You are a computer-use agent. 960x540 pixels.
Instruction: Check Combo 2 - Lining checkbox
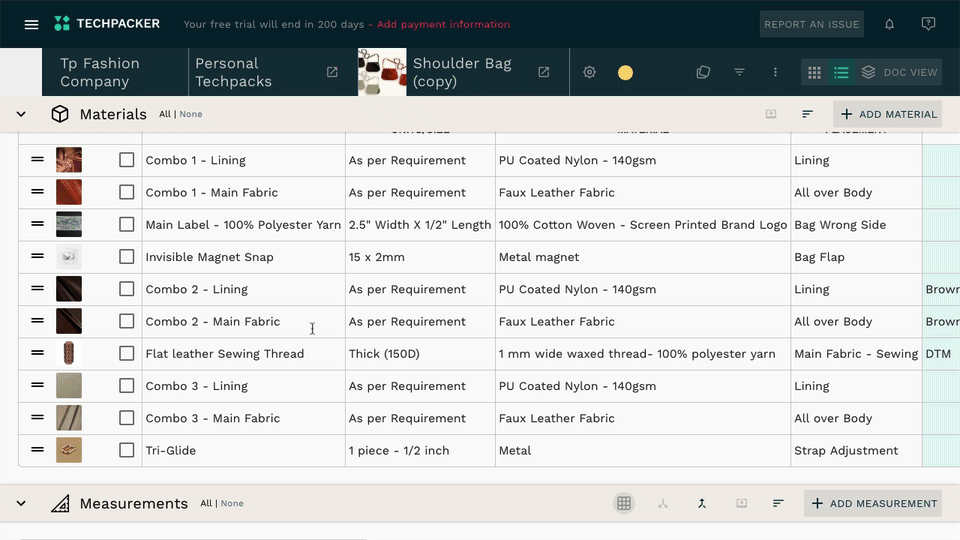(127, 289)
